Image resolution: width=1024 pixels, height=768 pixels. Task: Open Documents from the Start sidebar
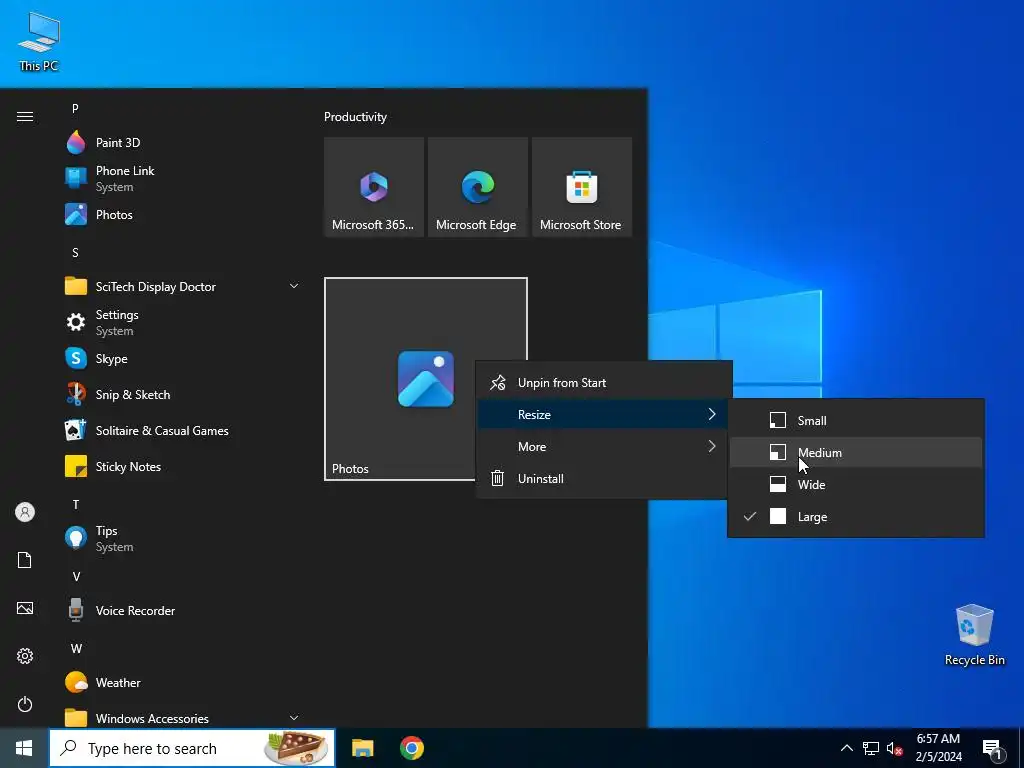coord(25,560)
